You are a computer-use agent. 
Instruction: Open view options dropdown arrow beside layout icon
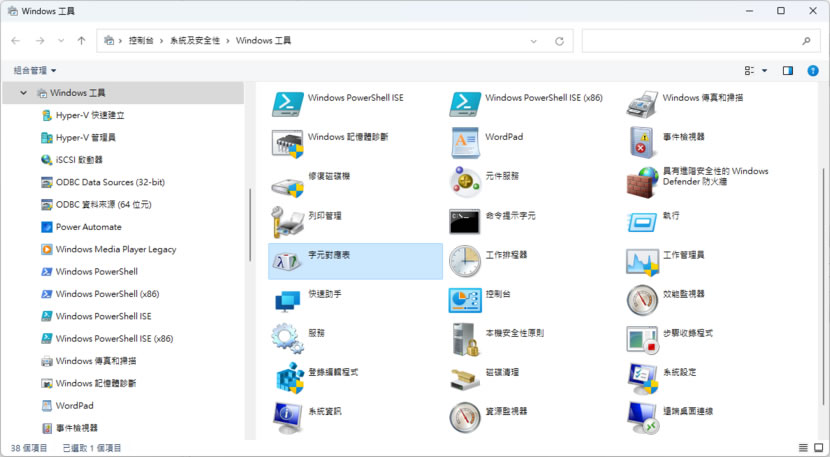pos(764,70)
